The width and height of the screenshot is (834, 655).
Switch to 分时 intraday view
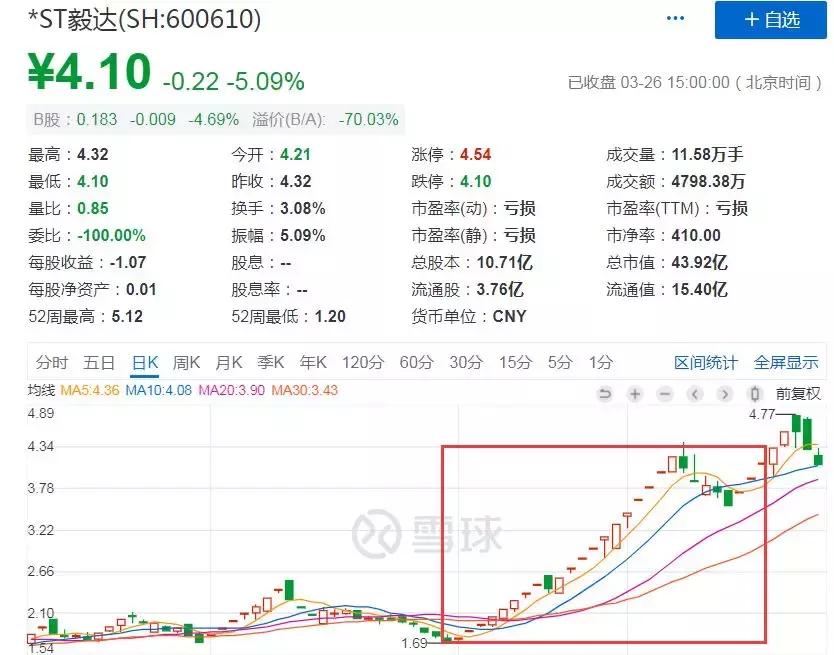coord(53,363)
